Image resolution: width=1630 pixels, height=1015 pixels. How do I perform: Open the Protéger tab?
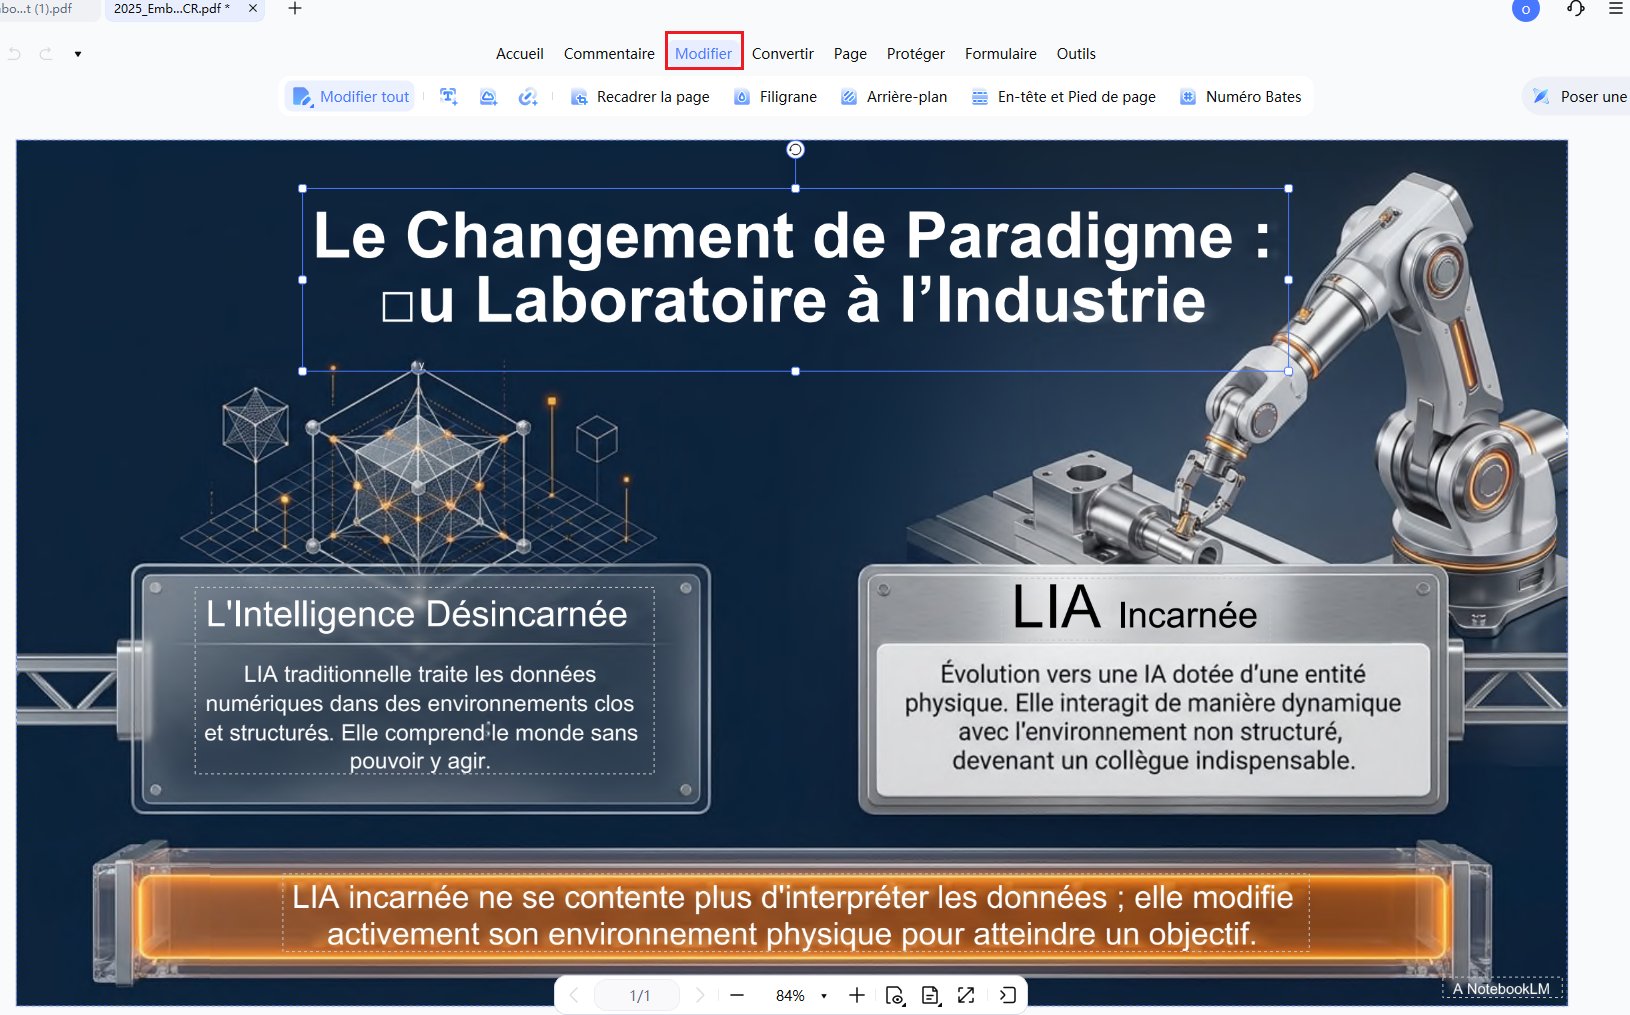pos(915,54)
